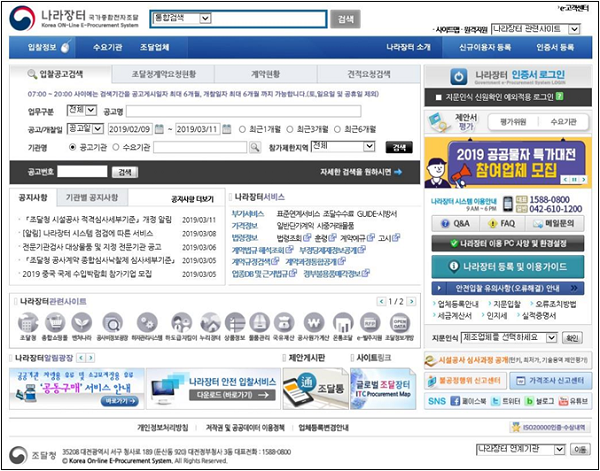Open the 제조업체를 선택하세요 dropdown
600x471 pixels.
click(x=509, y=337)
